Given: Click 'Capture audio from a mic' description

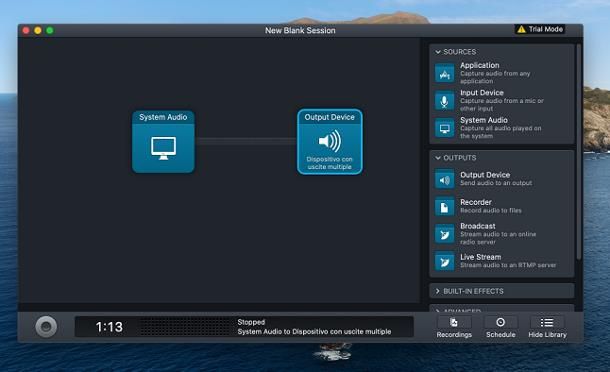Looking at the screenshot, I should click(502, 104).
